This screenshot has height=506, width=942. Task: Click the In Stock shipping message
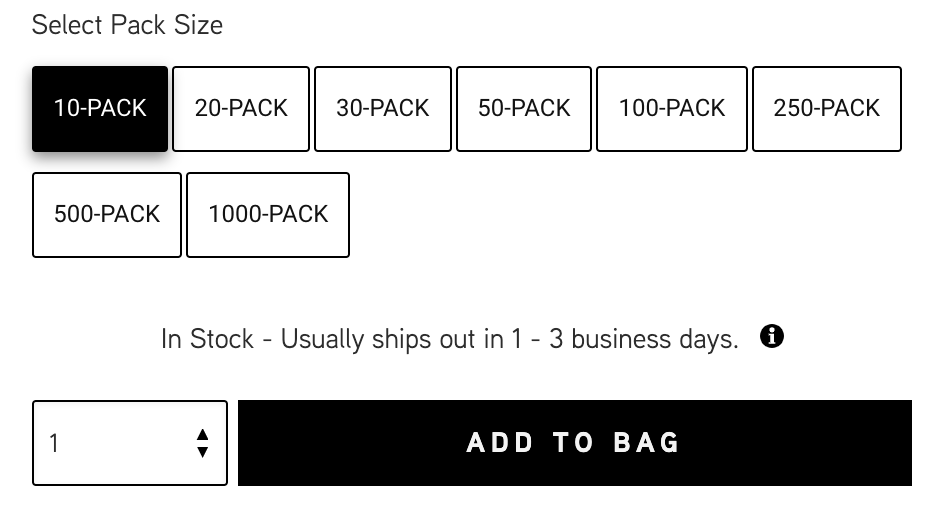[449, 339]
